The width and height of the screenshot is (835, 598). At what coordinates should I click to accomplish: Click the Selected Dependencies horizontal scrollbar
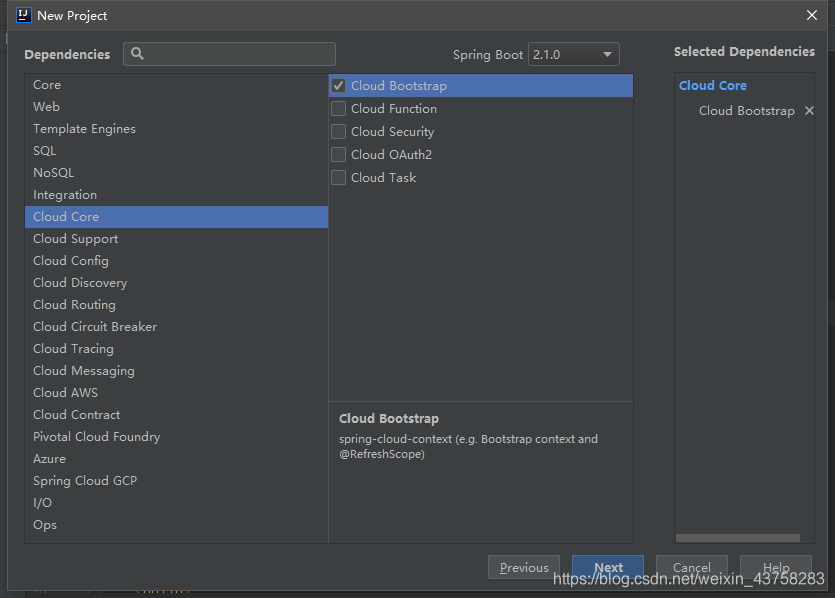point(738,538)
